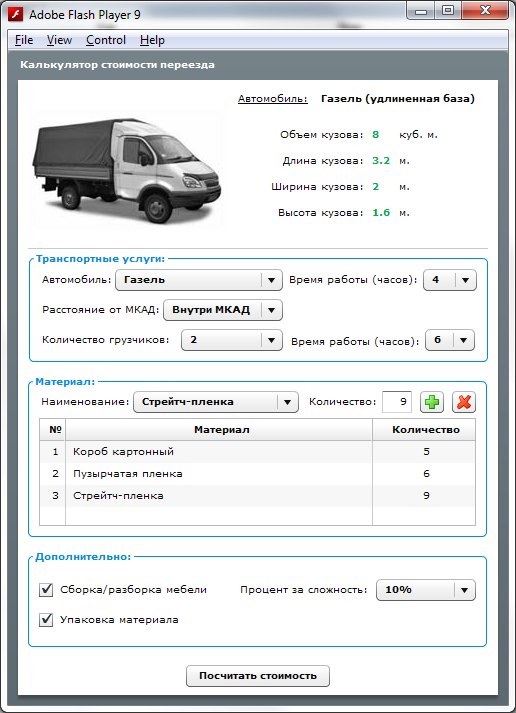516x713 pixels.
Task: Click the Ширина кузова value 2
Action: 376,186
